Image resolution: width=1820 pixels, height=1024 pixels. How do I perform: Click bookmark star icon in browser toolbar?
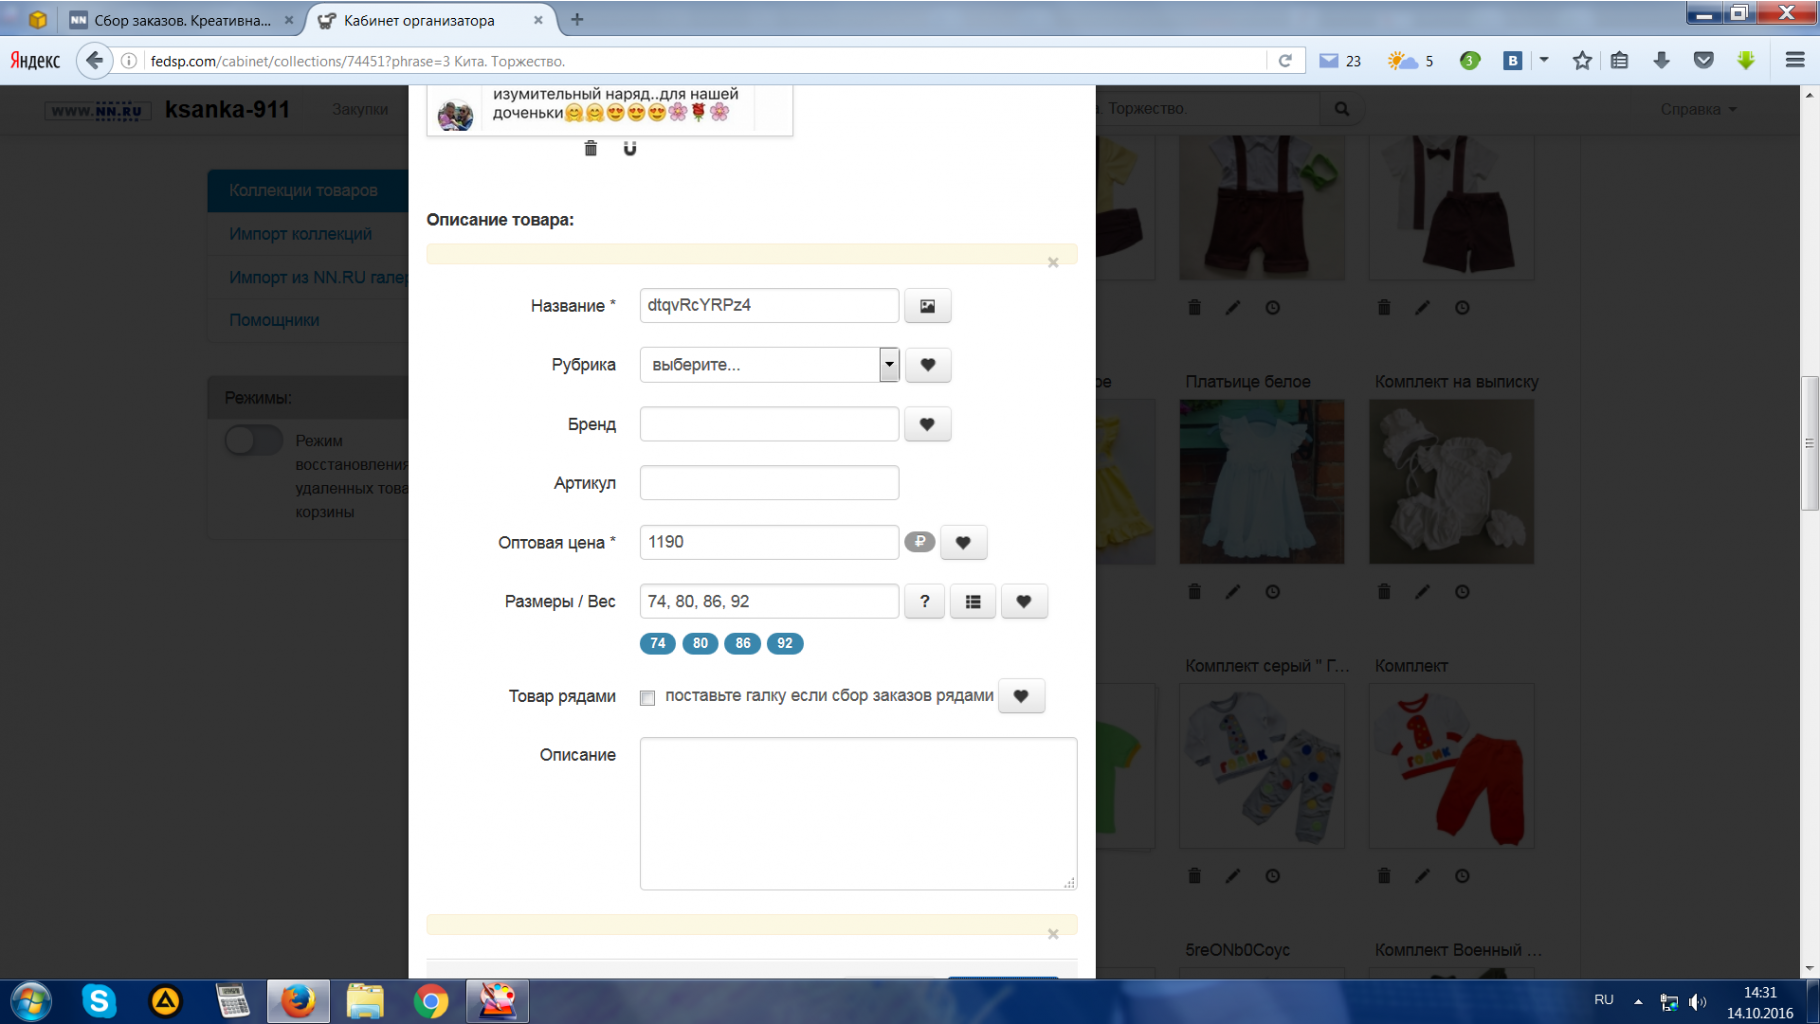(x=1582, y=61)
